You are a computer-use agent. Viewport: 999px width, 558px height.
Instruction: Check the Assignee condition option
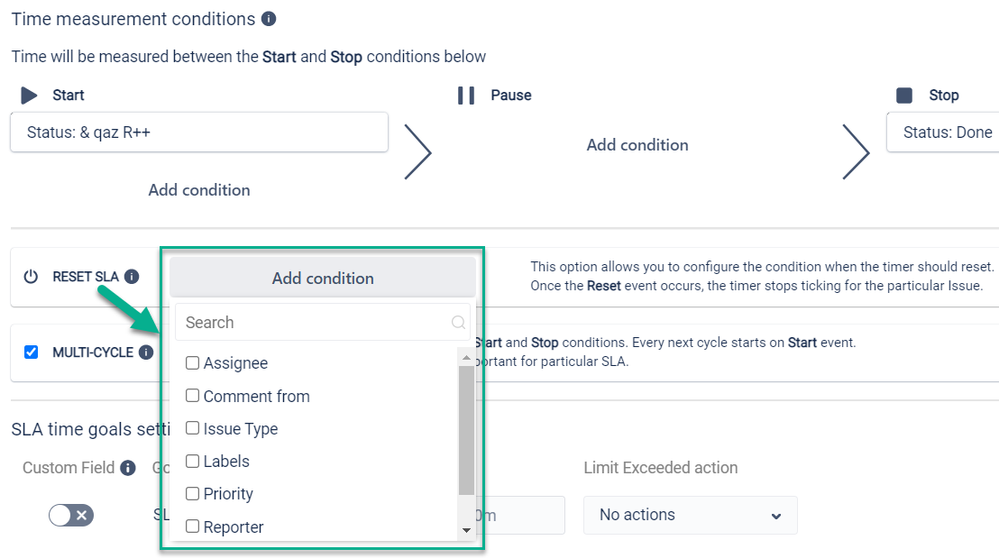point(193,363)
